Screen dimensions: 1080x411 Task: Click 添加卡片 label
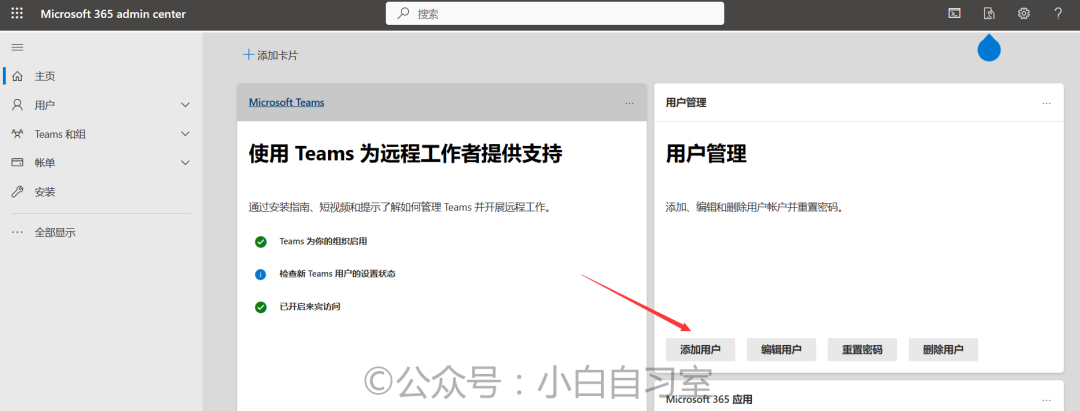pyautogui.click(x=278, y=56)
